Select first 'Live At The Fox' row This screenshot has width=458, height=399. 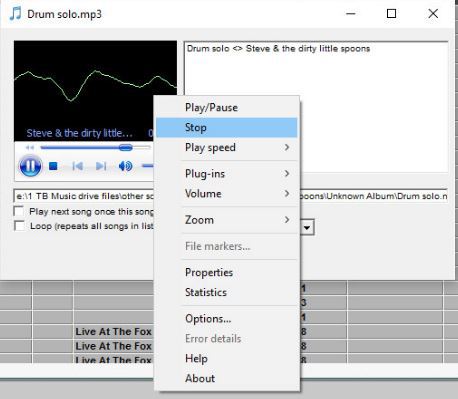click(113, 332)
